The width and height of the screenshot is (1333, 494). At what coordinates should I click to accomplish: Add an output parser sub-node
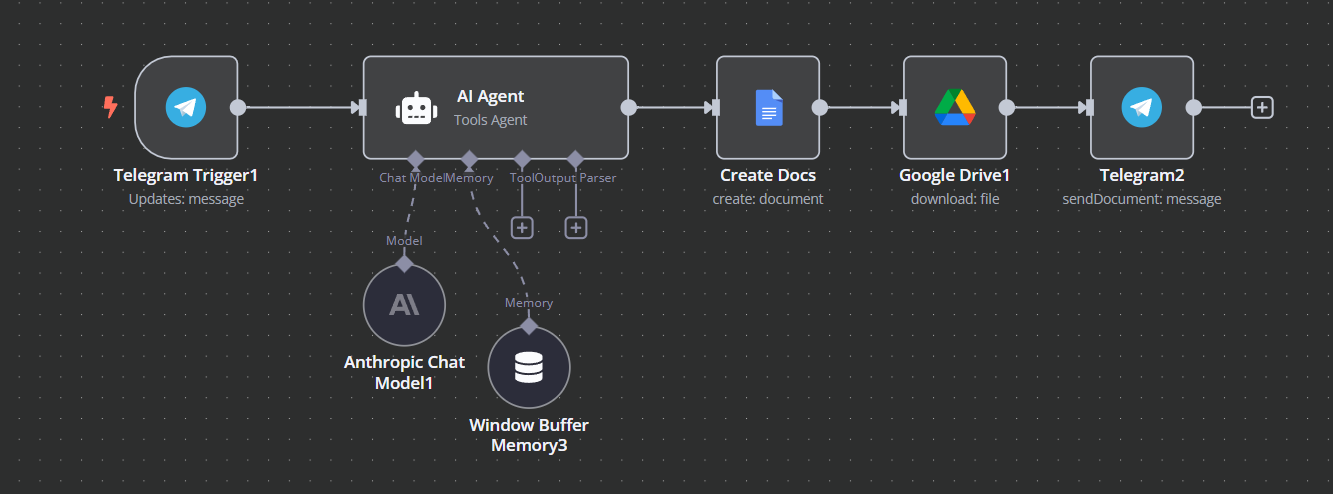pos(575,227)
